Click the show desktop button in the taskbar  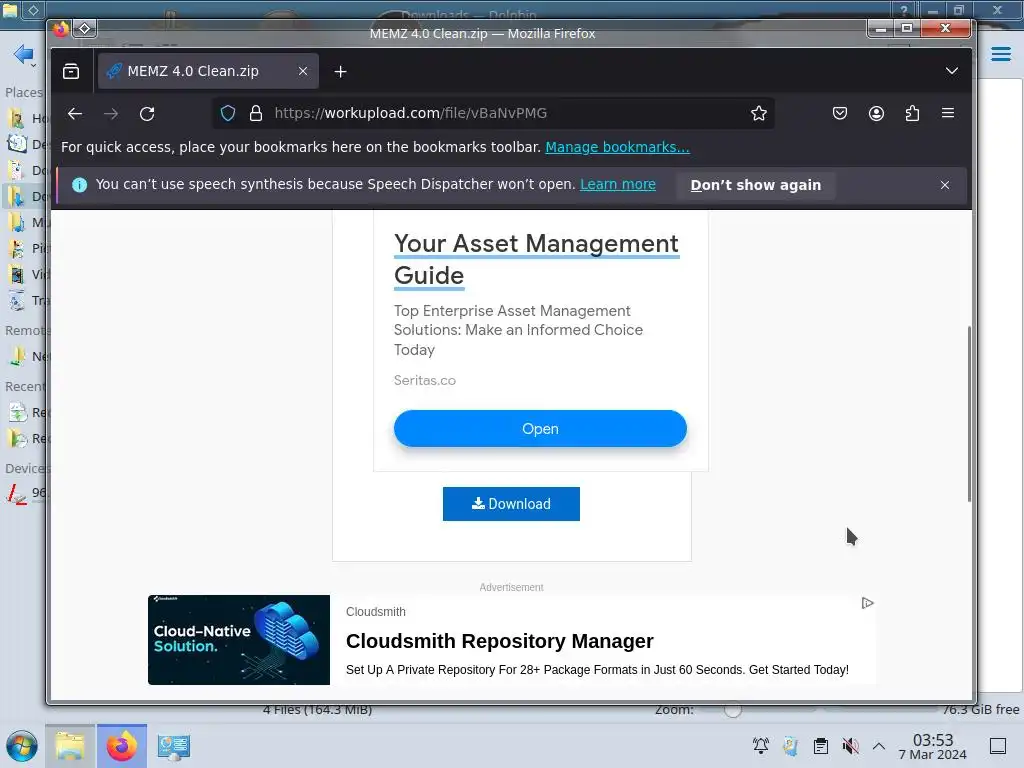click(x=998, y=746)
